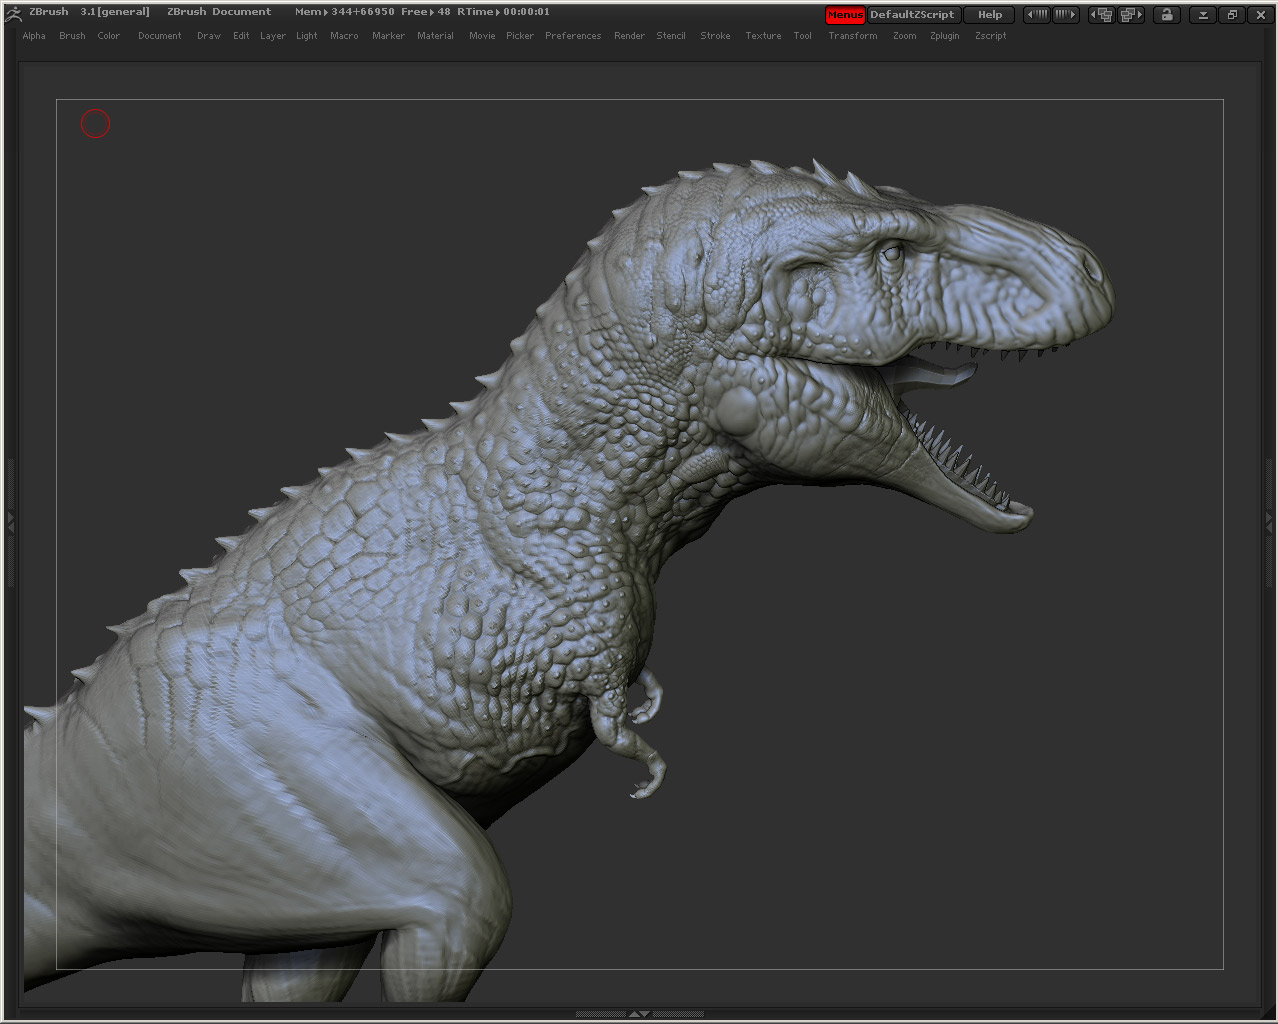The height and width of the screenshot is (1024, 1278).
Task: Open the Help button
Action: pos(990,15)
